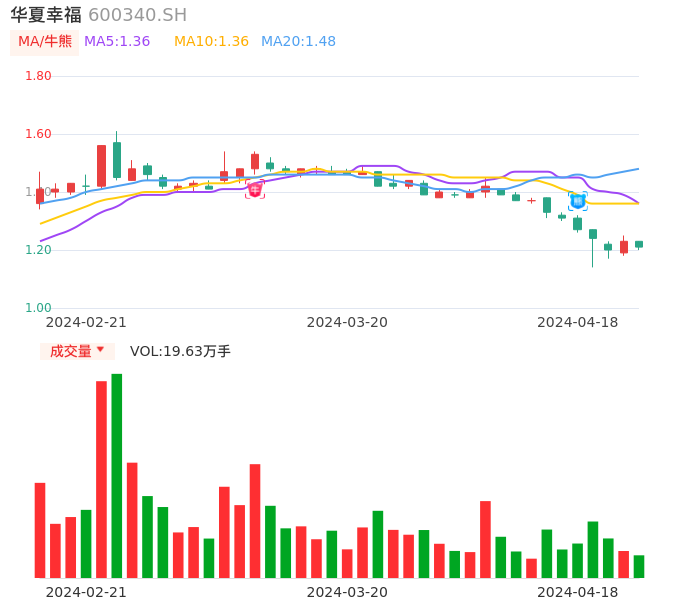Viewport: 686px width, 606px height.
Task: Click the VOL:19.63万手 volume readout
Action: pos(180,351)
